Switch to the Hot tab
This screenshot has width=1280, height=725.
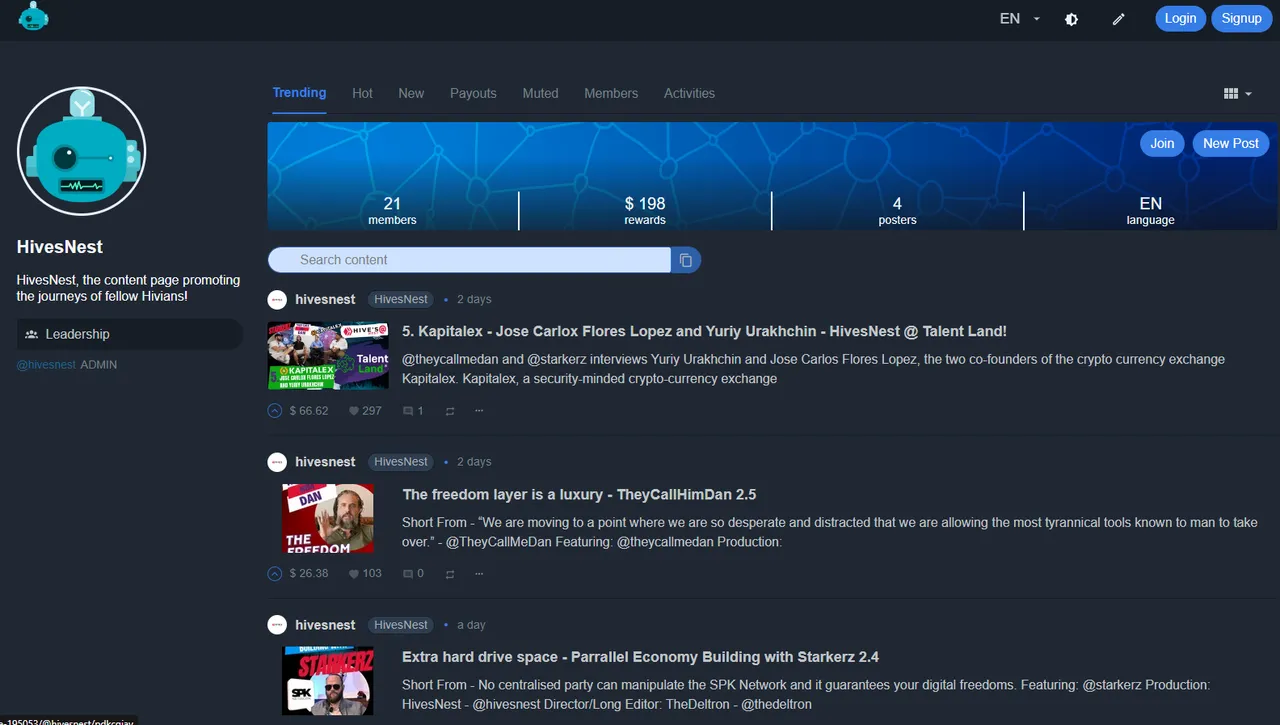[x=362, y=93]
